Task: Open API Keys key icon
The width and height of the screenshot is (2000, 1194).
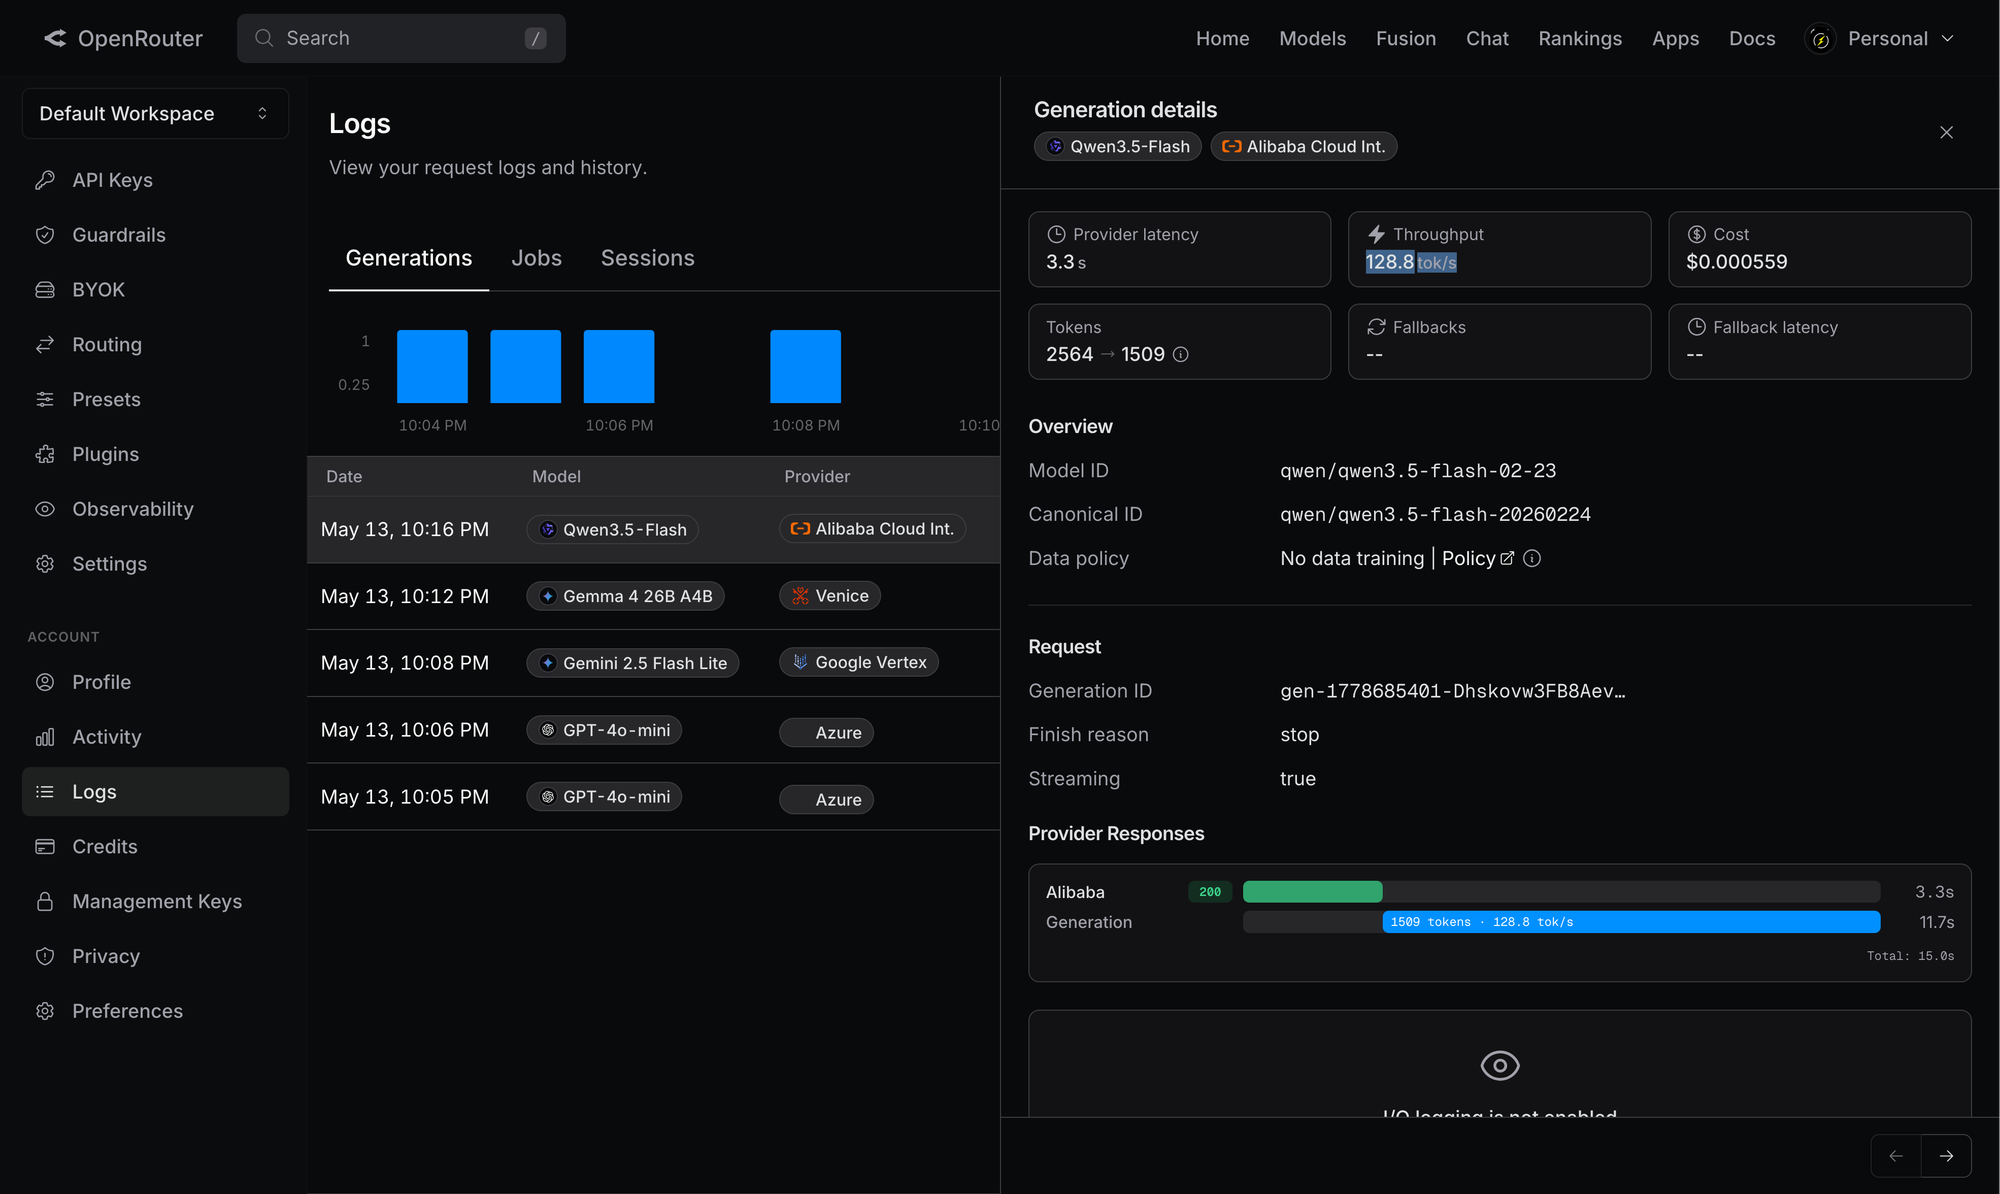Action: pos(45,180)
